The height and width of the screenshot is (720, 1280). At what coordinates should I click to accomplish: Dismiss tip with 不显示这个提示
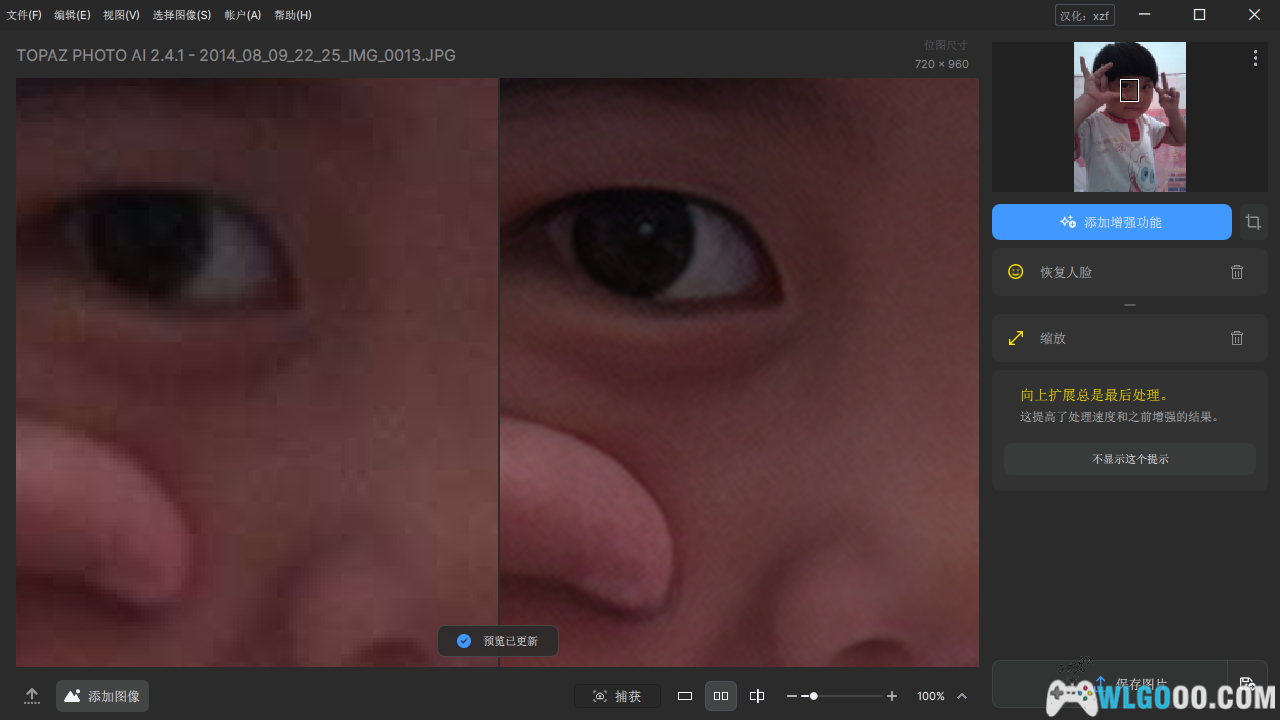pyautogui.click(x=1129, y=459)
